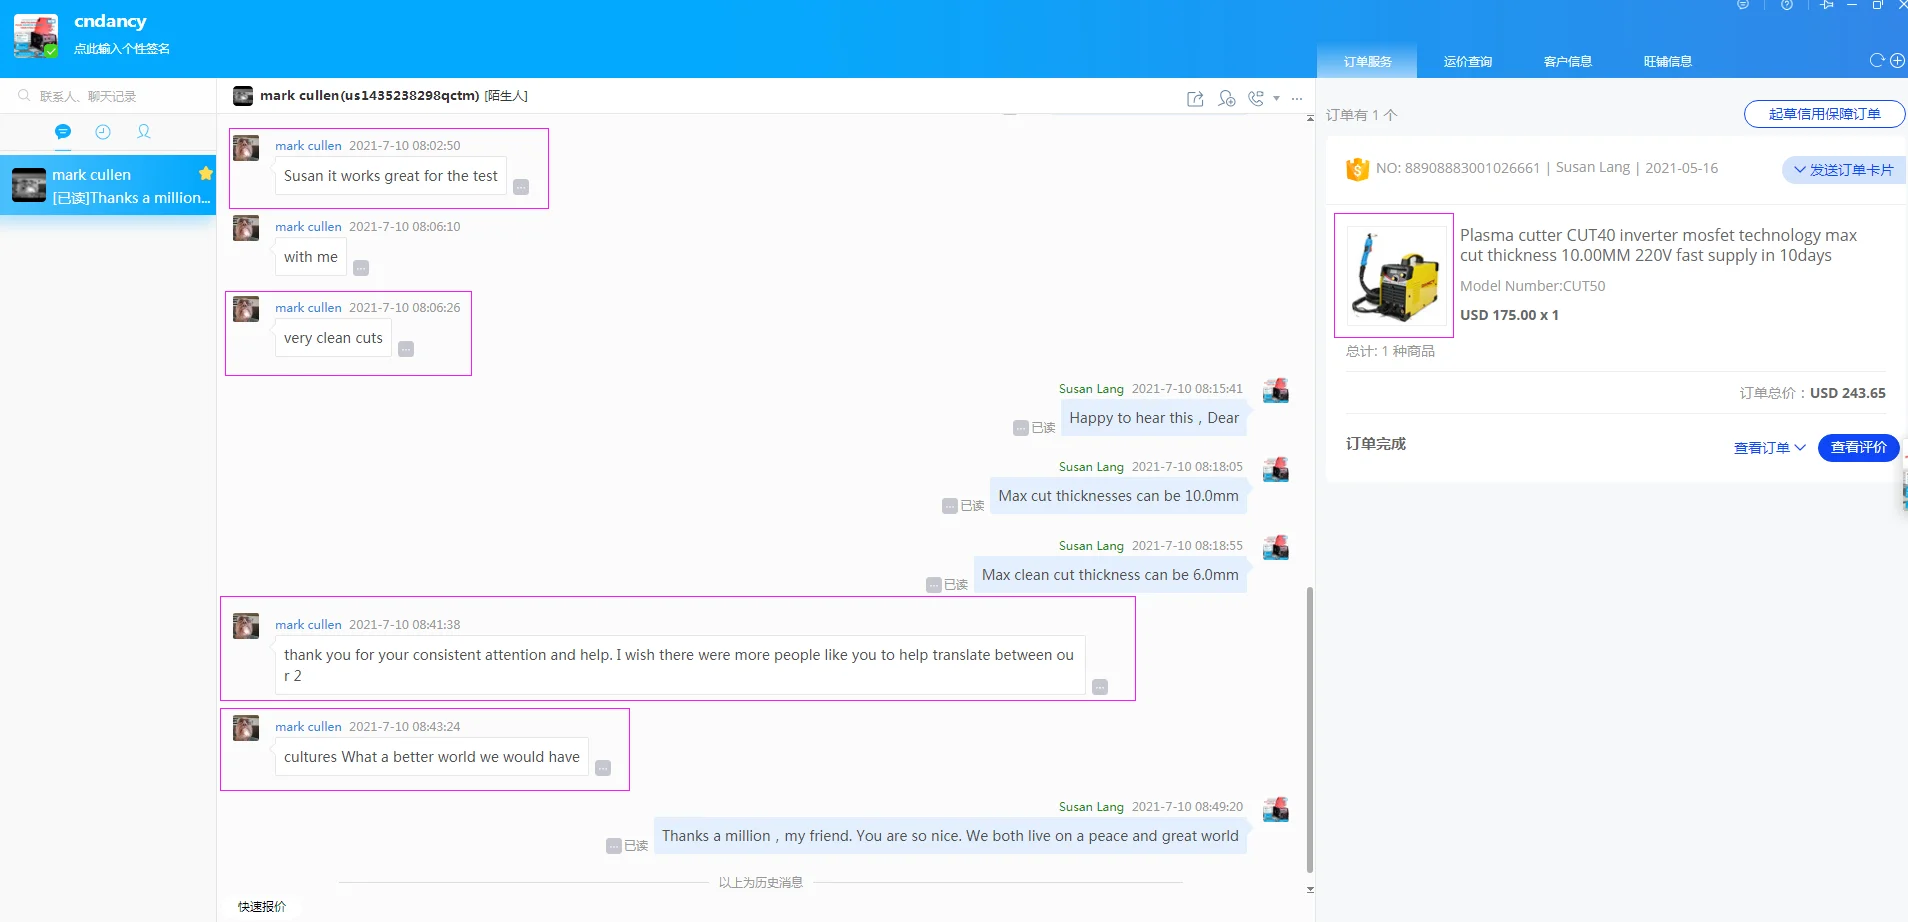Open the 订单服务 tab
Screen dimensions: 1908x922
tap(1367, 62)
